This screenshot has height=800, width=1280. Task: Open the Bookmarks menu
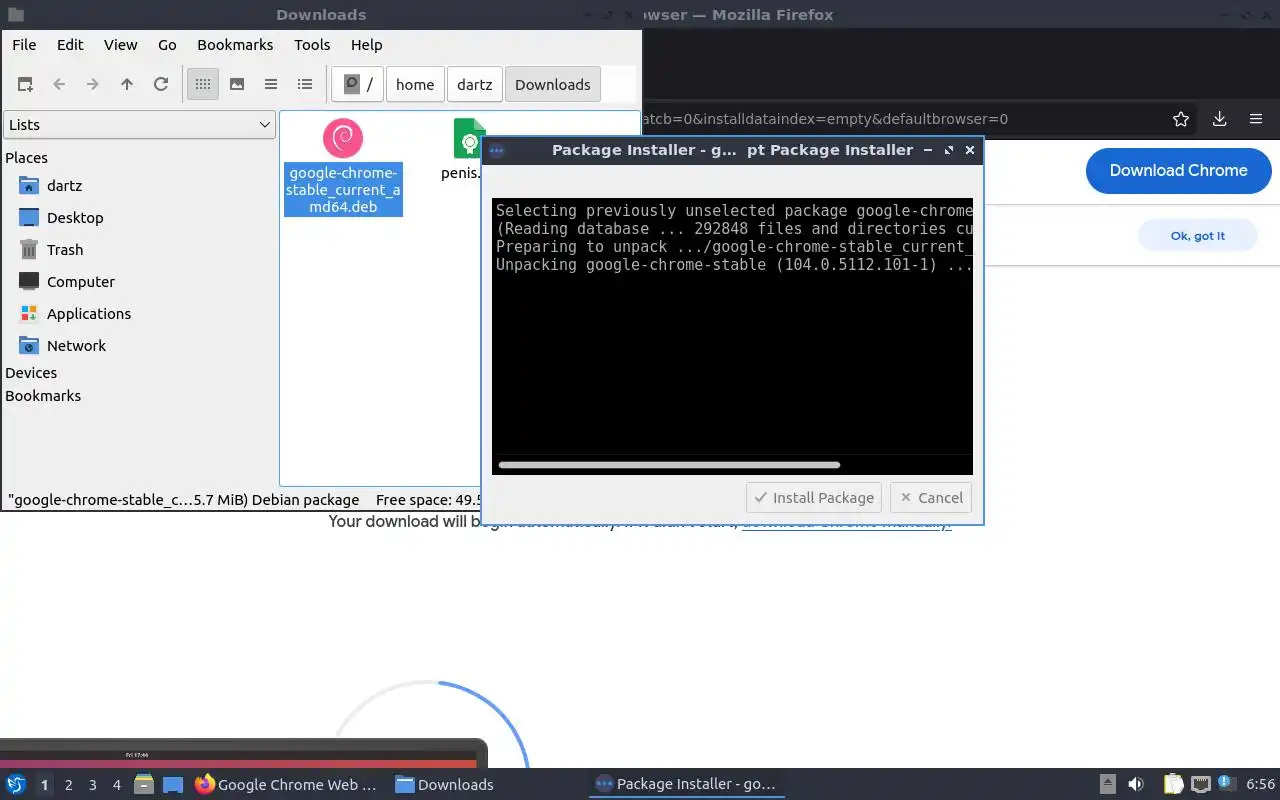pyautogui.click(x=235, y=45)
